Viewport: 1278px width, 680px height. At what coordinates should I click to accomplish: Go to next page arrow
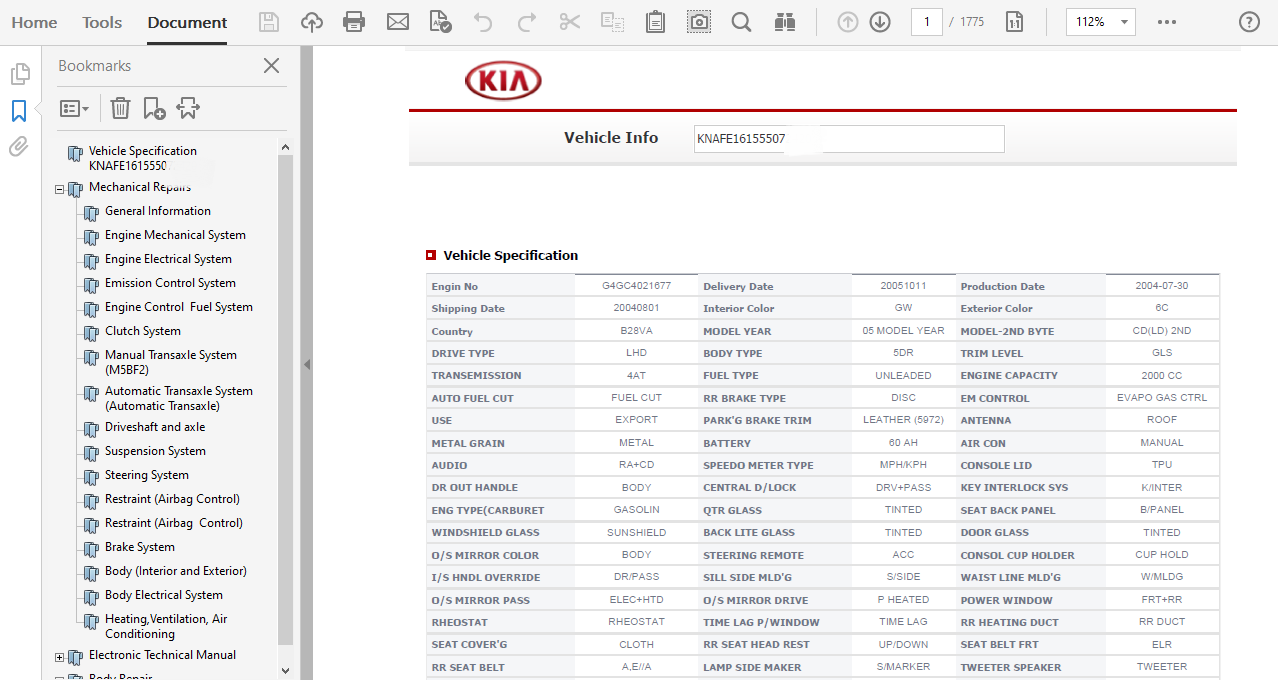[x=880, y=22]
